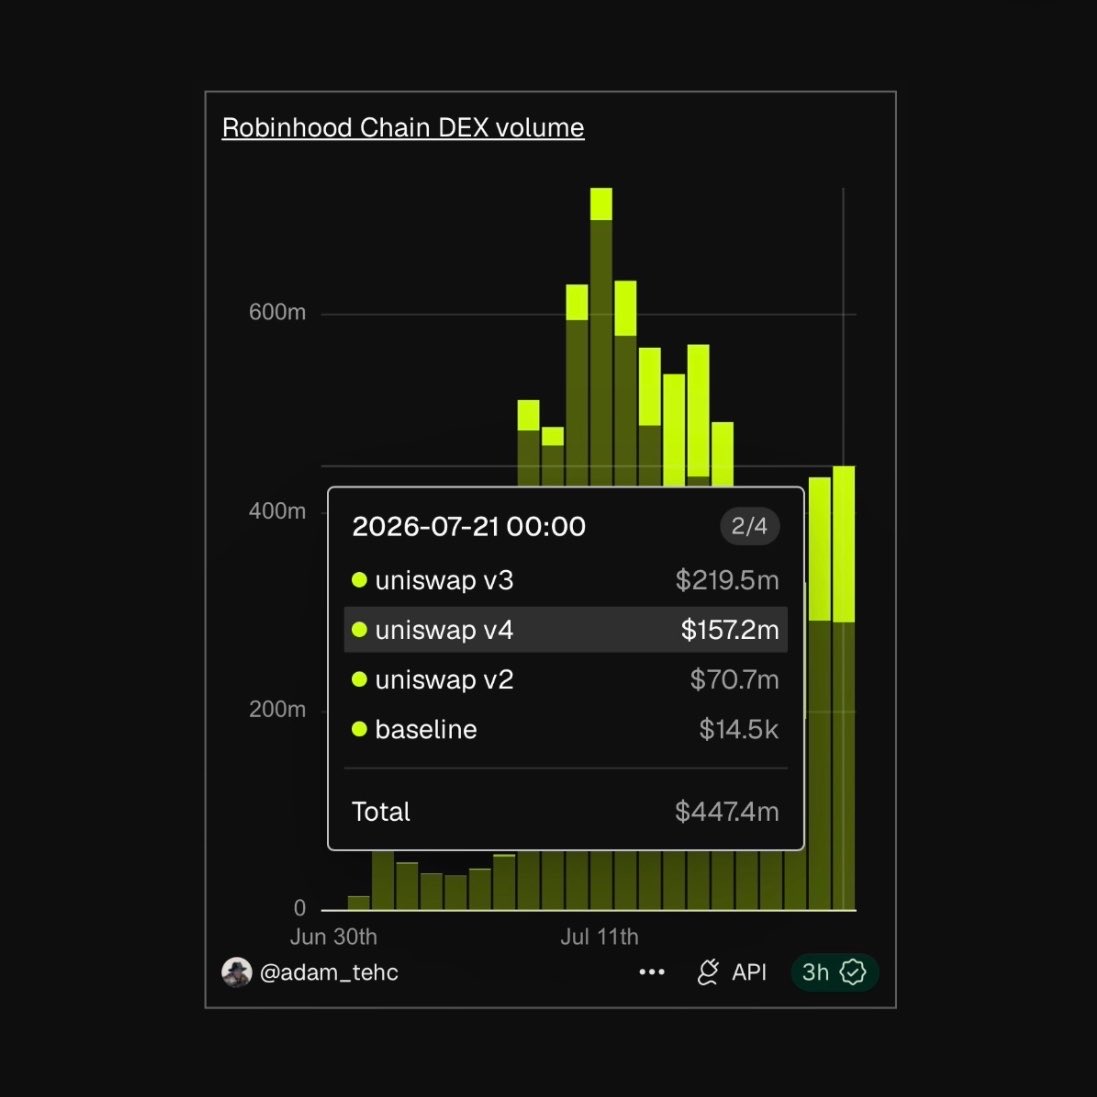Select the uniswap v3 tooltip row
The image size is (1097, 1097).
[565, 580]
